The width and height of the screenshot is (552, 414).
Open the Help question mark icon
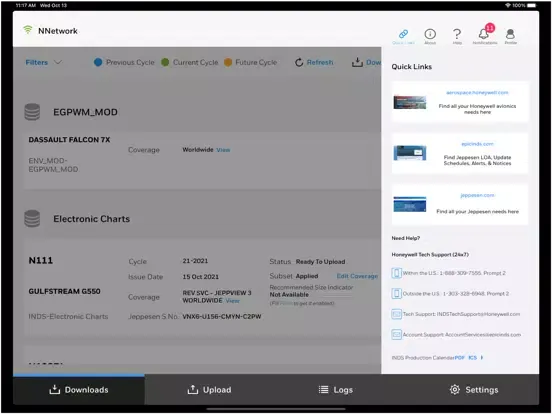point(457,34)
